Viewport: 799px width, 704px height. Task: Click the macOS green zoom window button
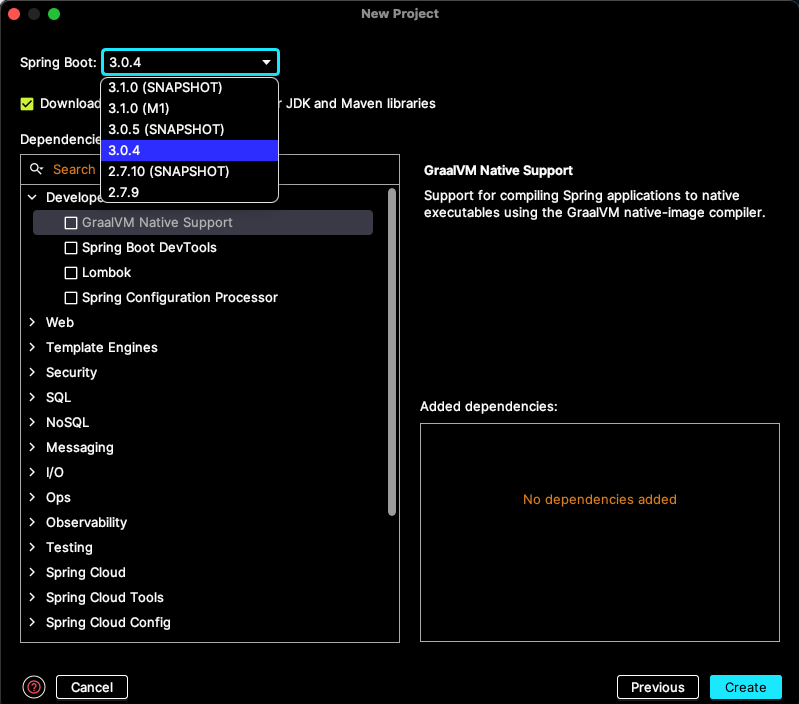coord(54,14)
